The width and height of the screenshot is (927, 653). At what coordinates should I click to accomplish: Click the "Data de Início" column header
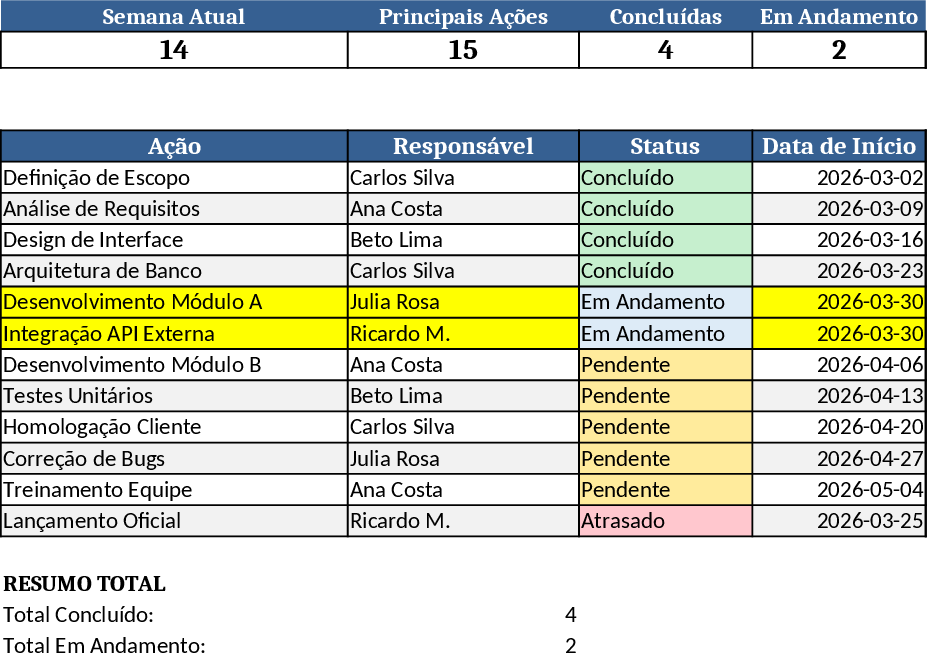(x=839, y=146)
